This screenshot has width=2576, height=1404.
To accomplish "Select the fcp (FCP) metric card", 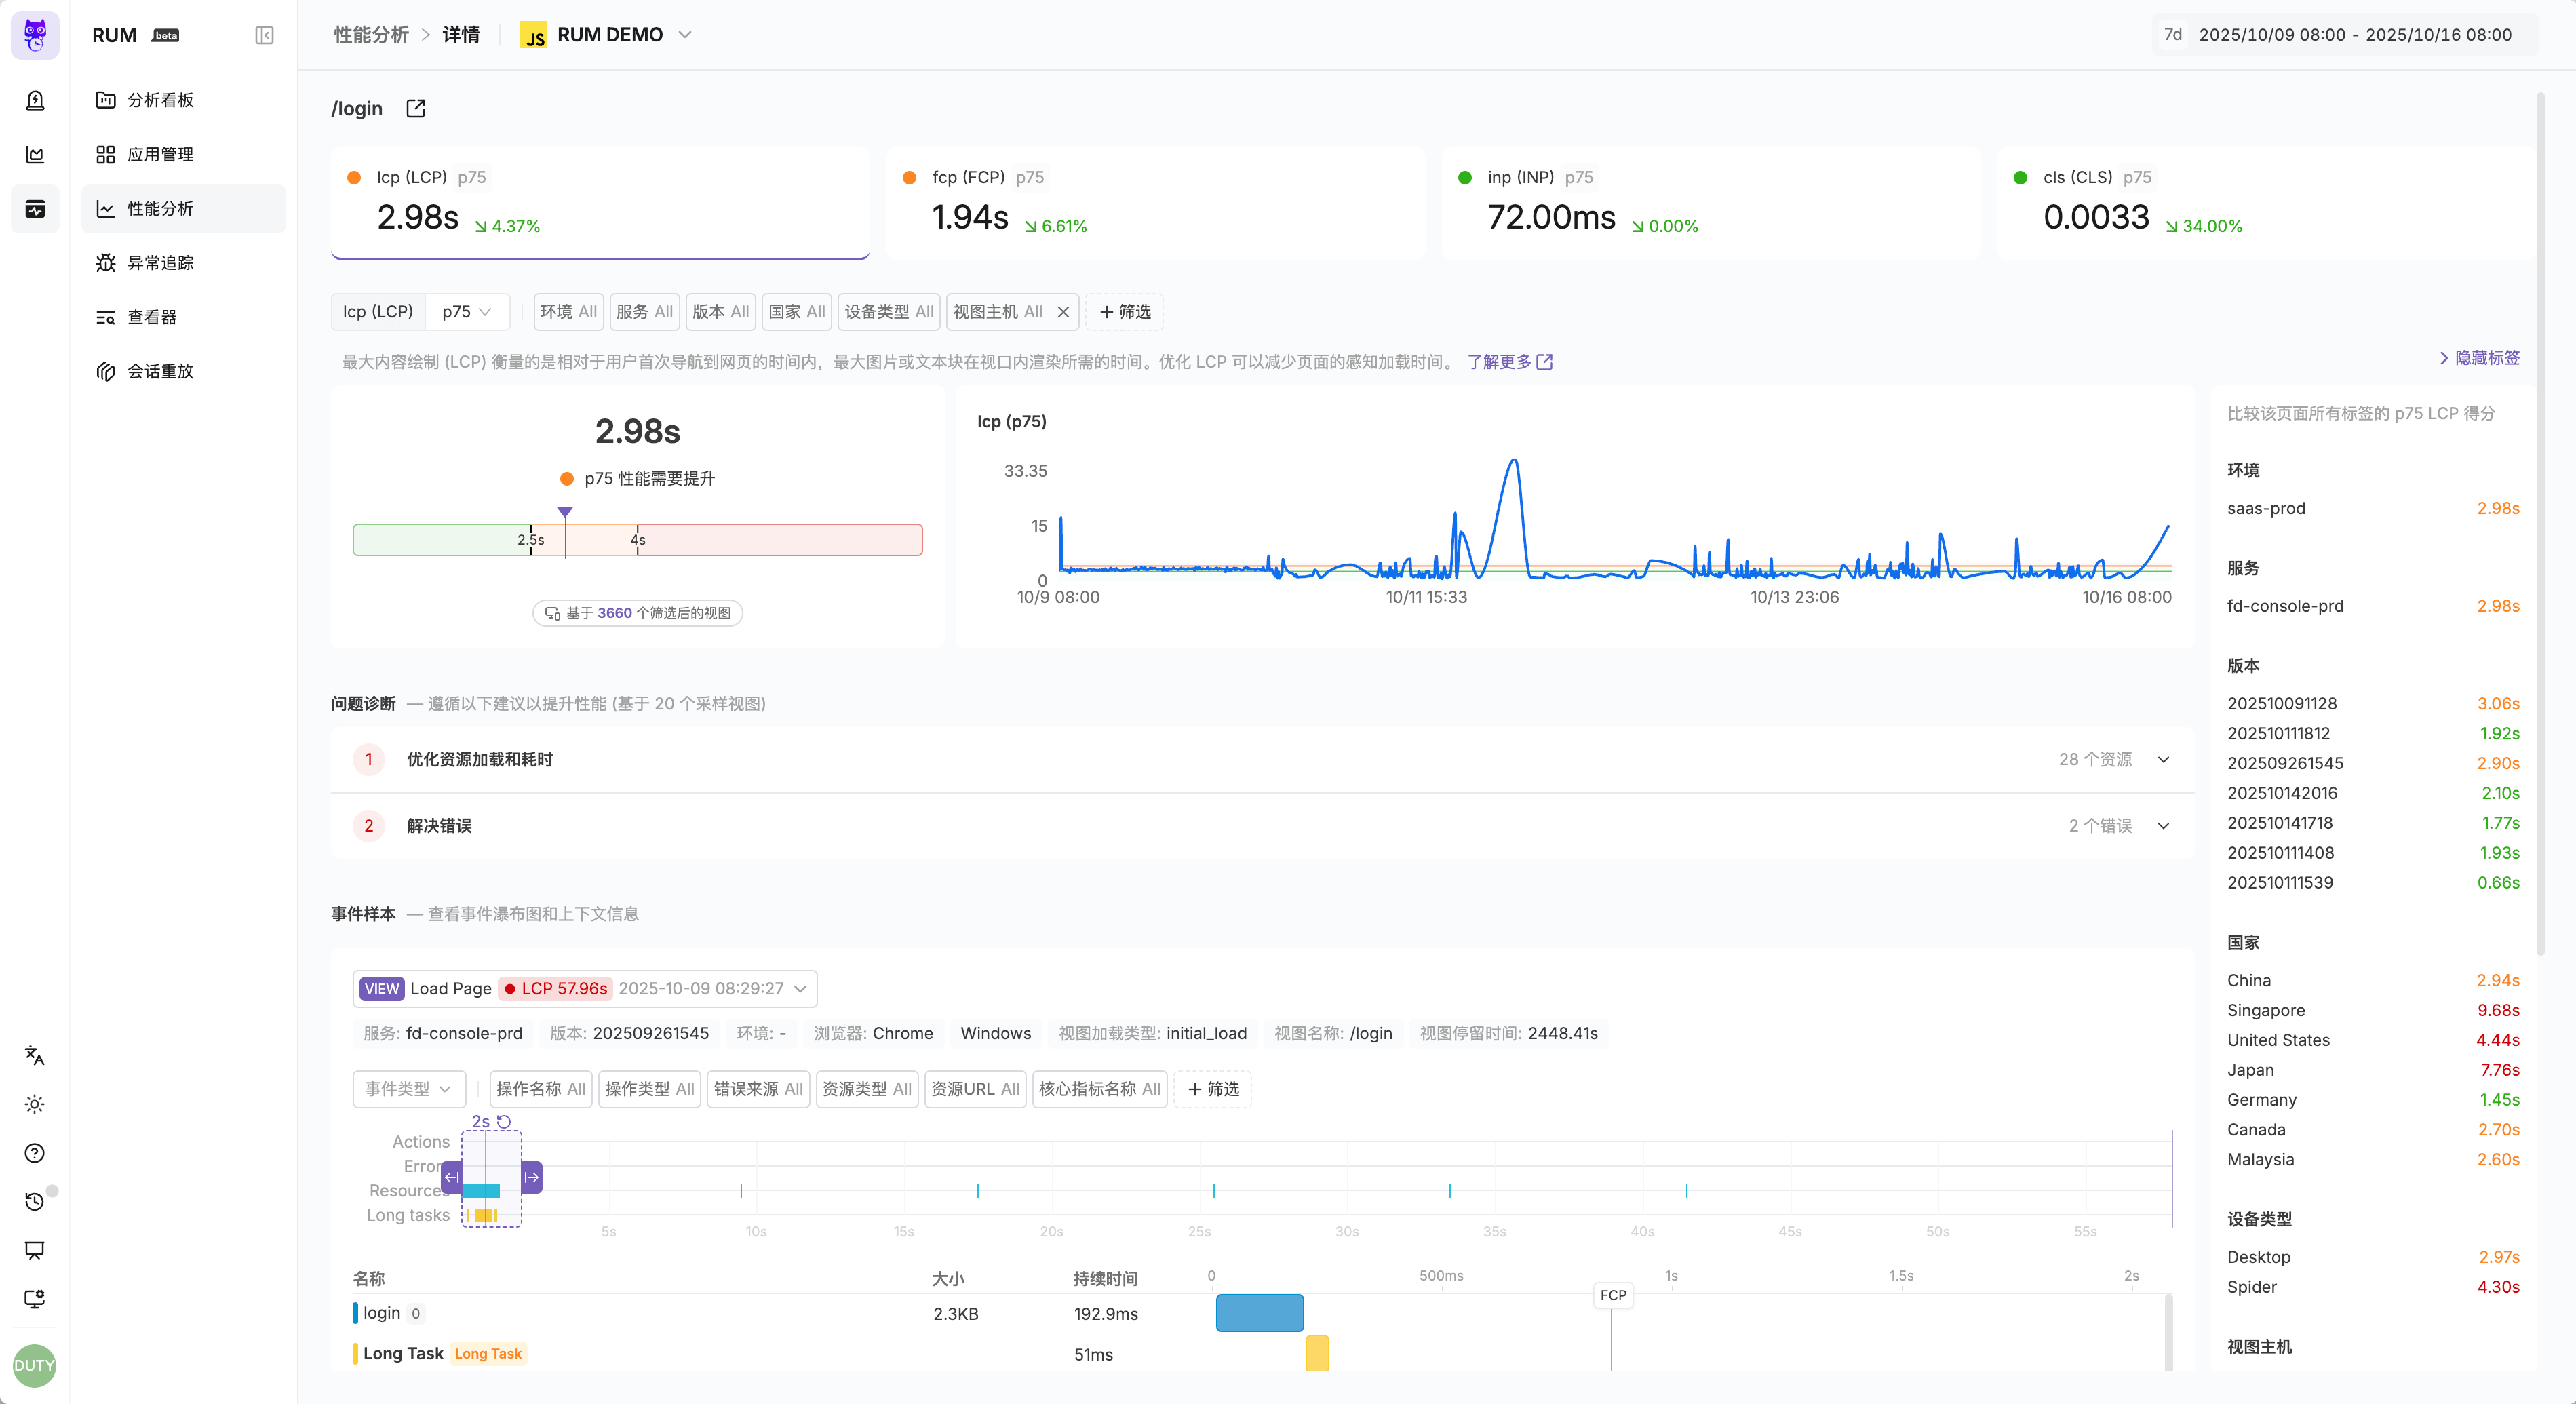I will [x=1155, y=203].
